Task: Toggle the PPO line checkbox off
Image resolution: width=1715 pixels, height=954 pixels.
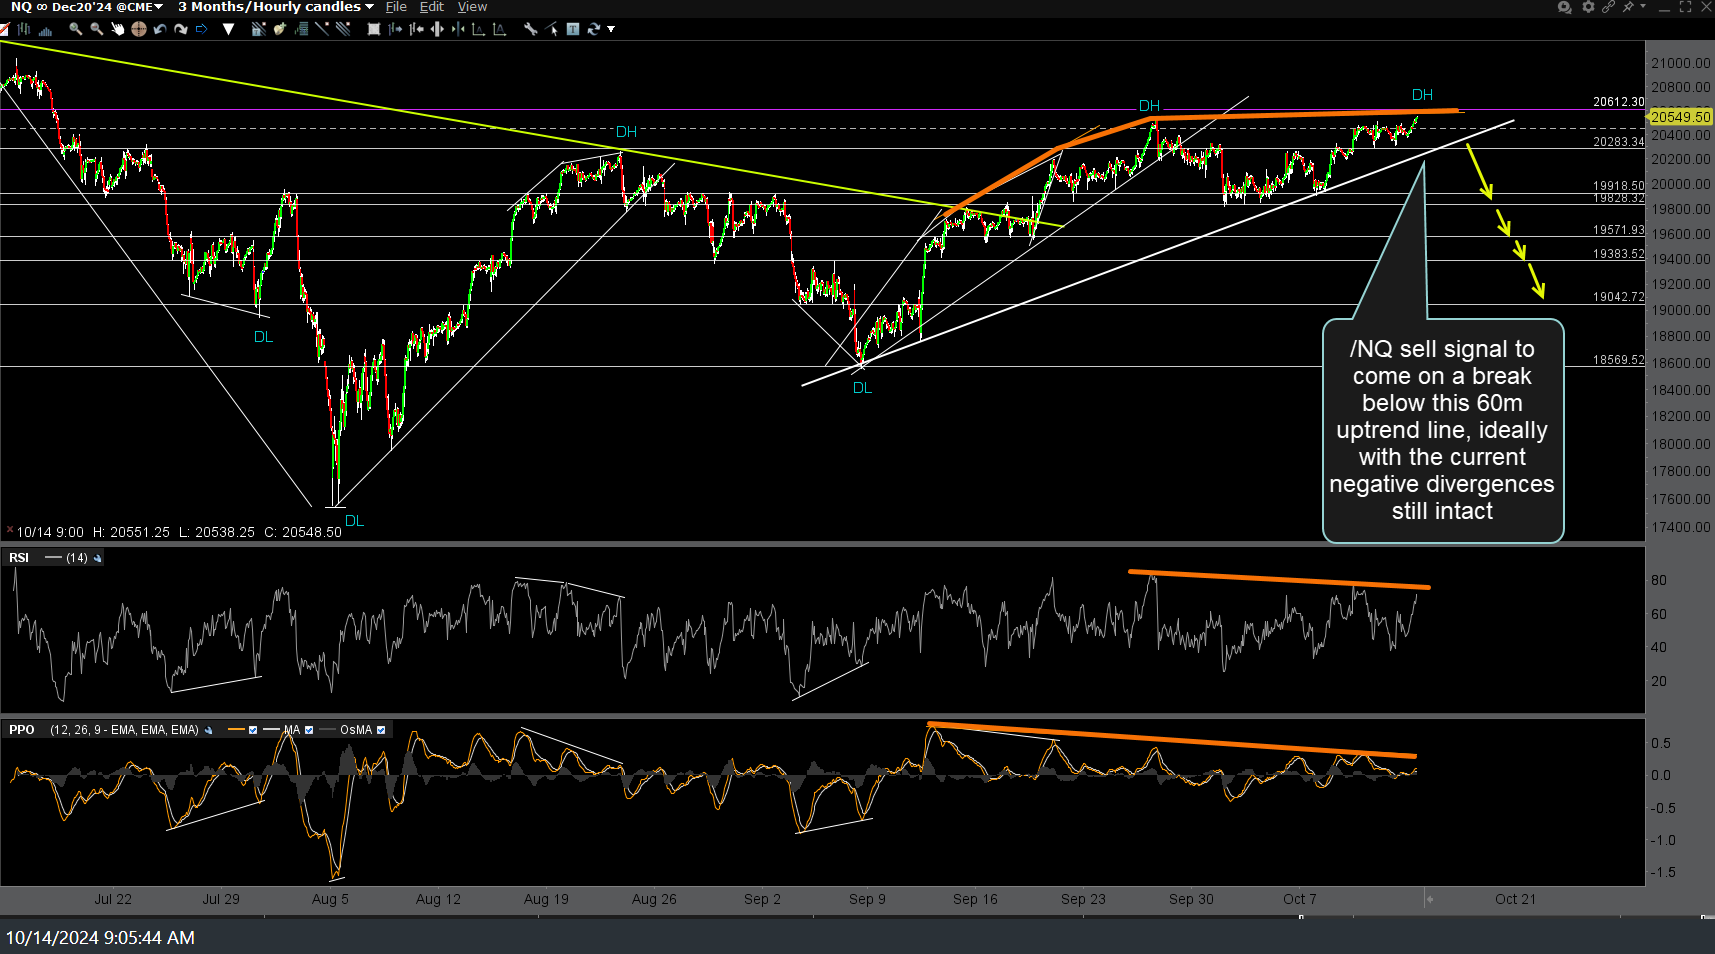Action: click(253, 730)
